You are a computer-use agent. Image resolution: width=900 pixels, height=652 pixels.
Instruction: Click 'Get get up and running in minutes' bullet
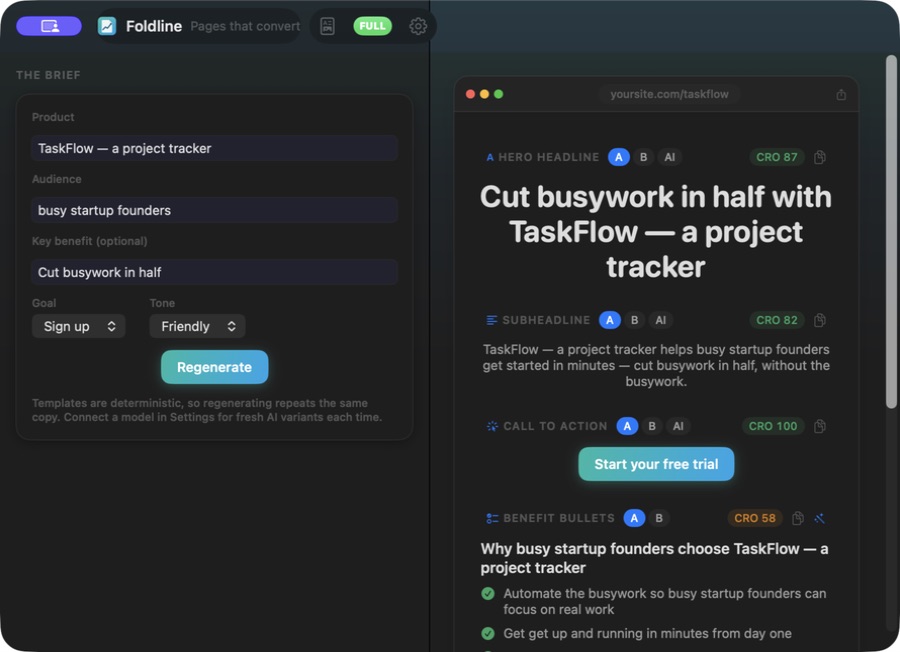(647, 634)
